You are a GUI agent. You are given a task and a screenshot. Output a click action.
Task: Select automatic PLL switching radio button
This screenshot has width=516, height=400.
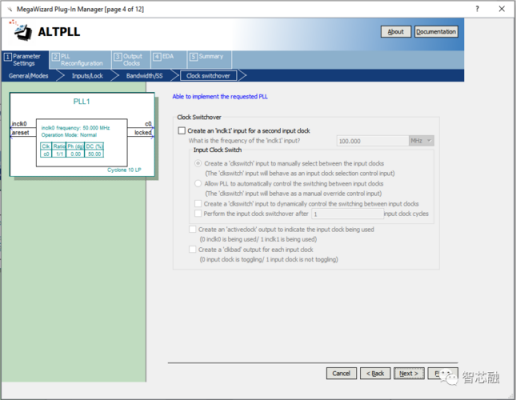(x=198, y=183)
